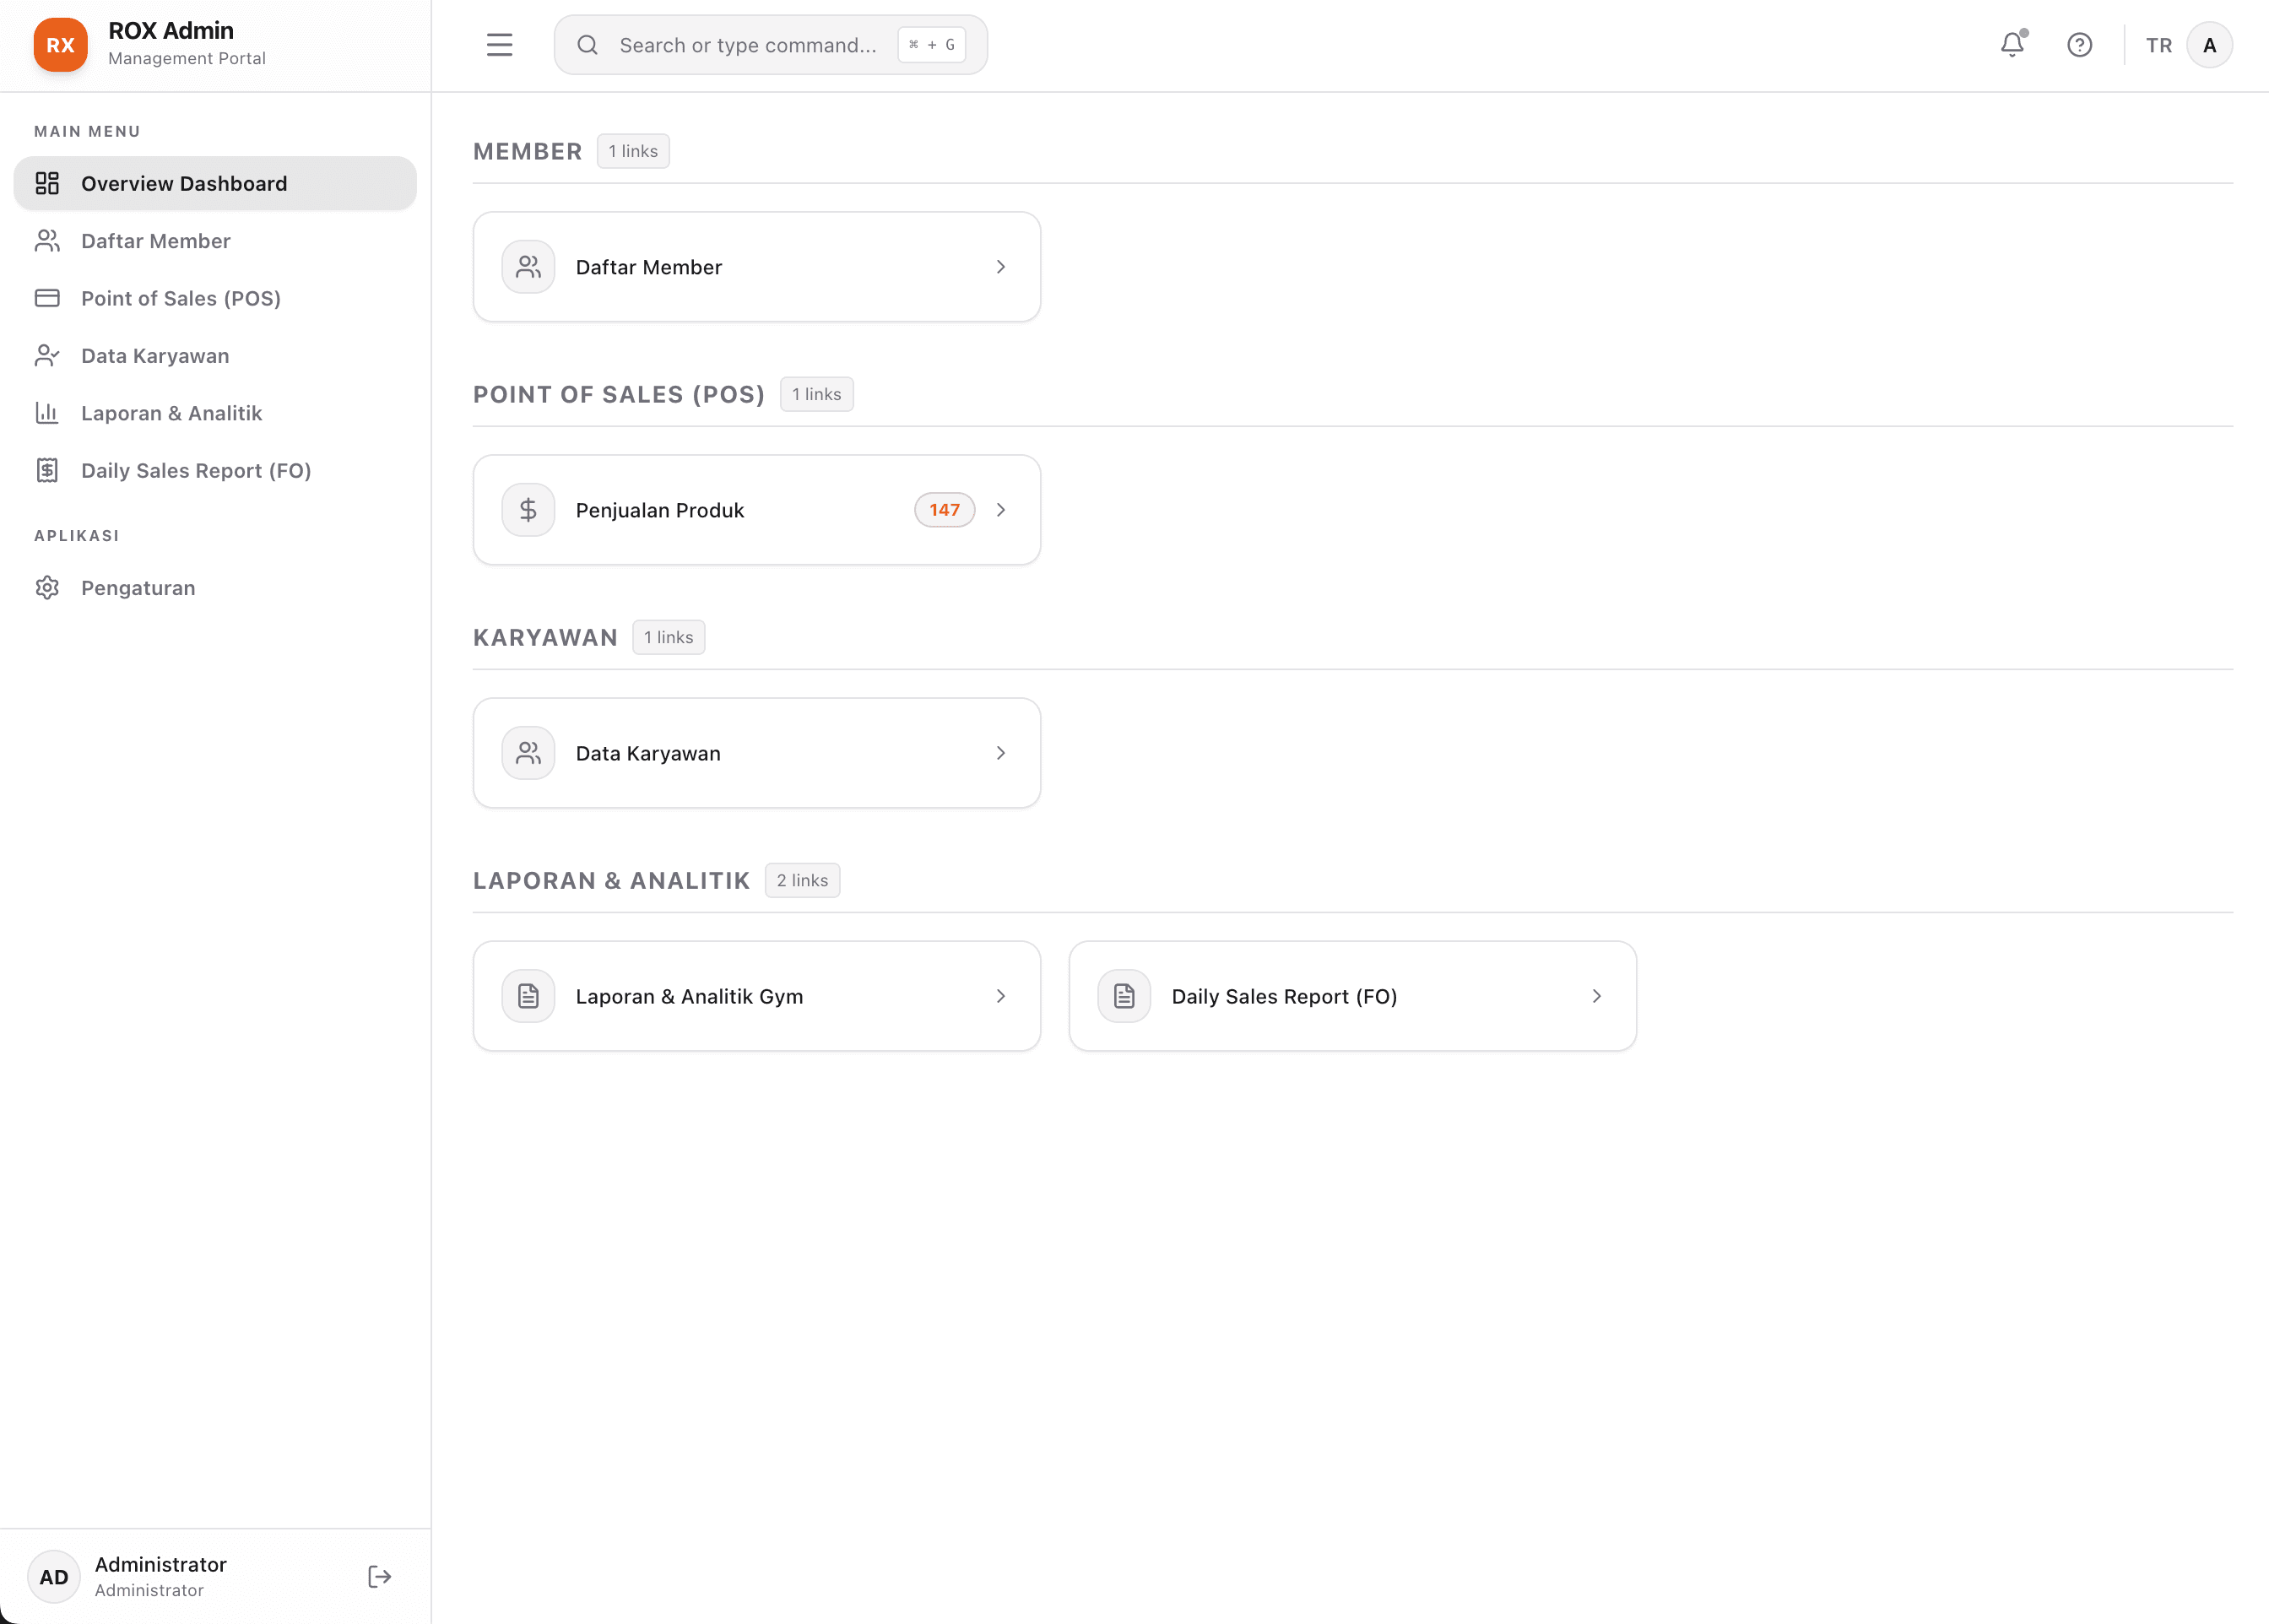Click the MAIN MENU label
The width and height of the screenshot is (2269, 1624).
point(87,132)
